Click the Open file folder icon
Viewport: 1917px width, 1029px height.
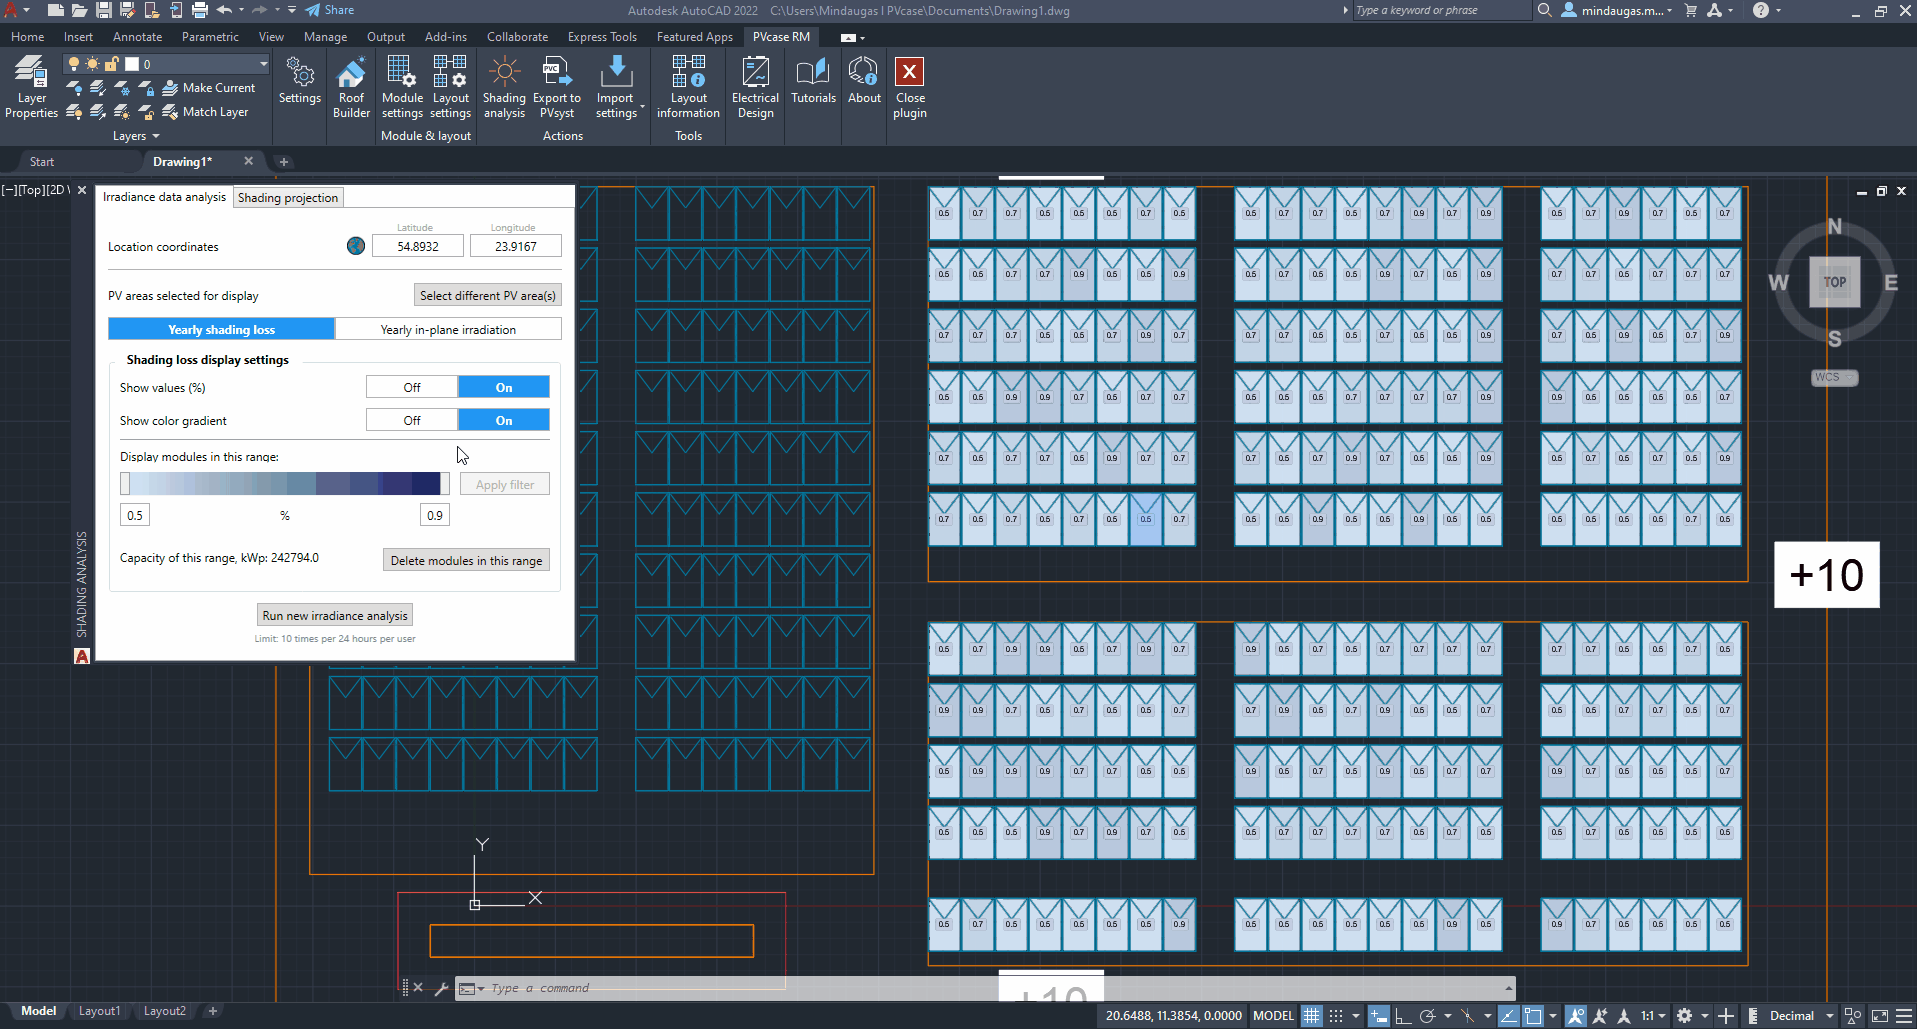79,10
